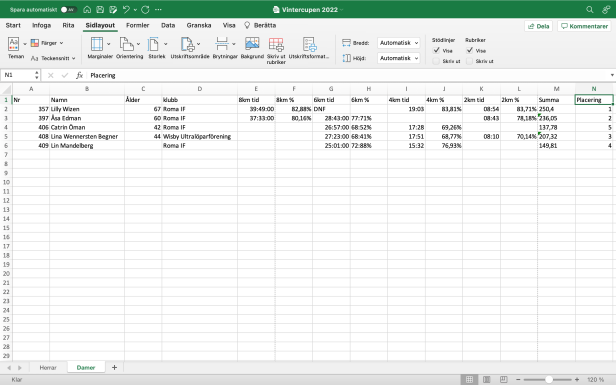Open the Marginaler margins tool
The width and height of the screenshot is (616, 385).
pos(100,48)
